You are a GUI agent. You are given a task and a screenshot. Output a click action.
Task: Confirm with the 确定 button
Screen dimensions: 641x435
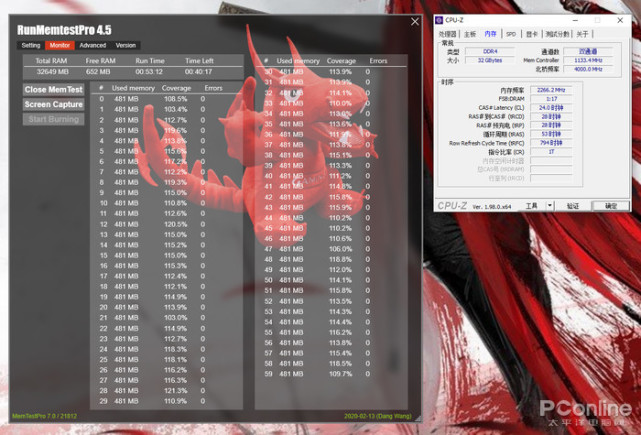pos(611,206)
